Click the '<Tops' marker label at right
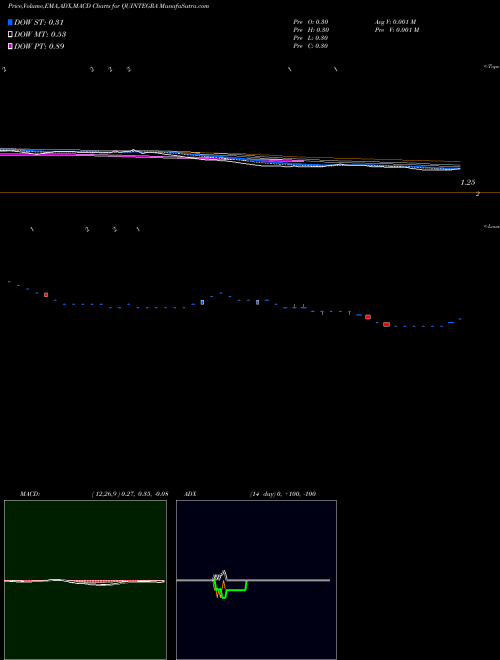Viewport: 500px width, 660px height. click(x=491, y=67)
